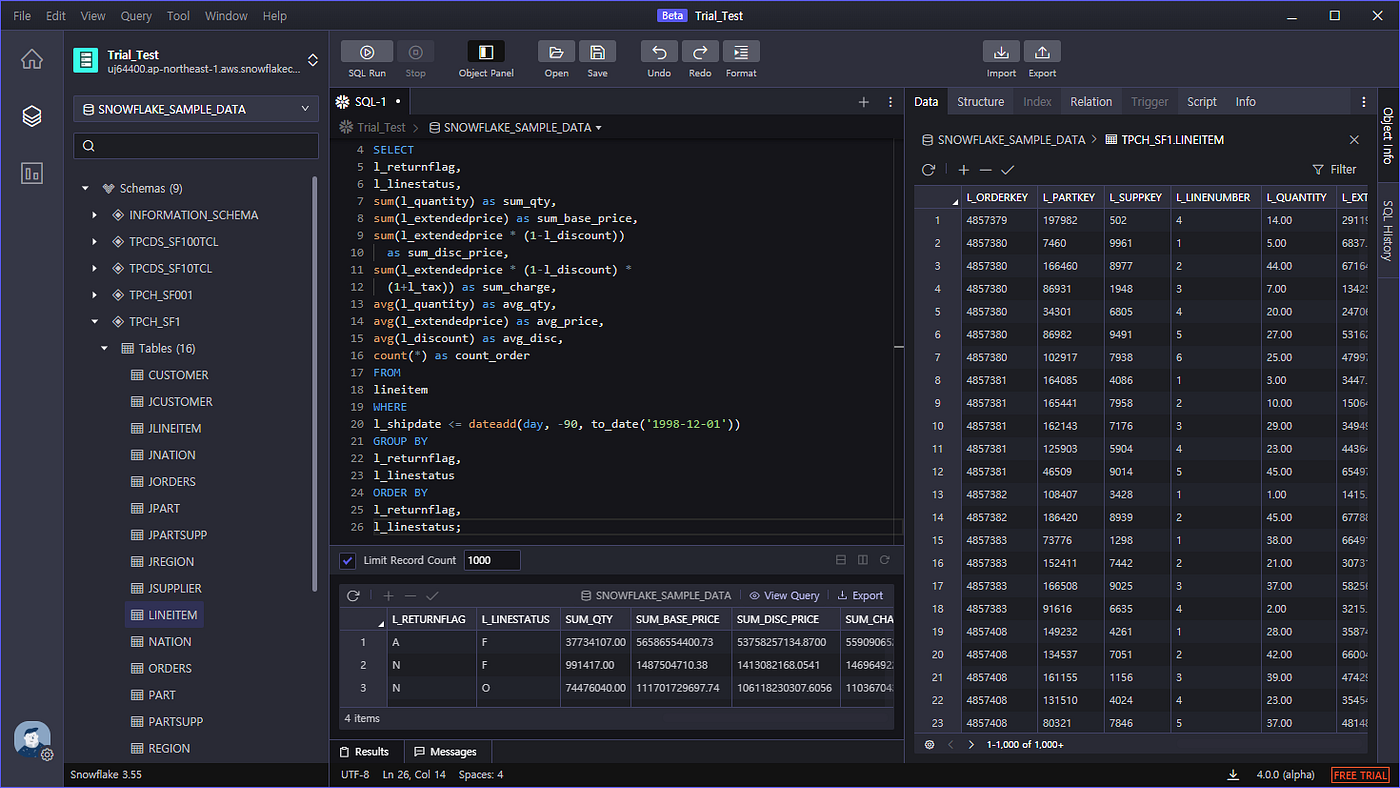Click the Format icon to format the SQL
The height and width of the screenshot is (788, 1400).
(741, 51)
